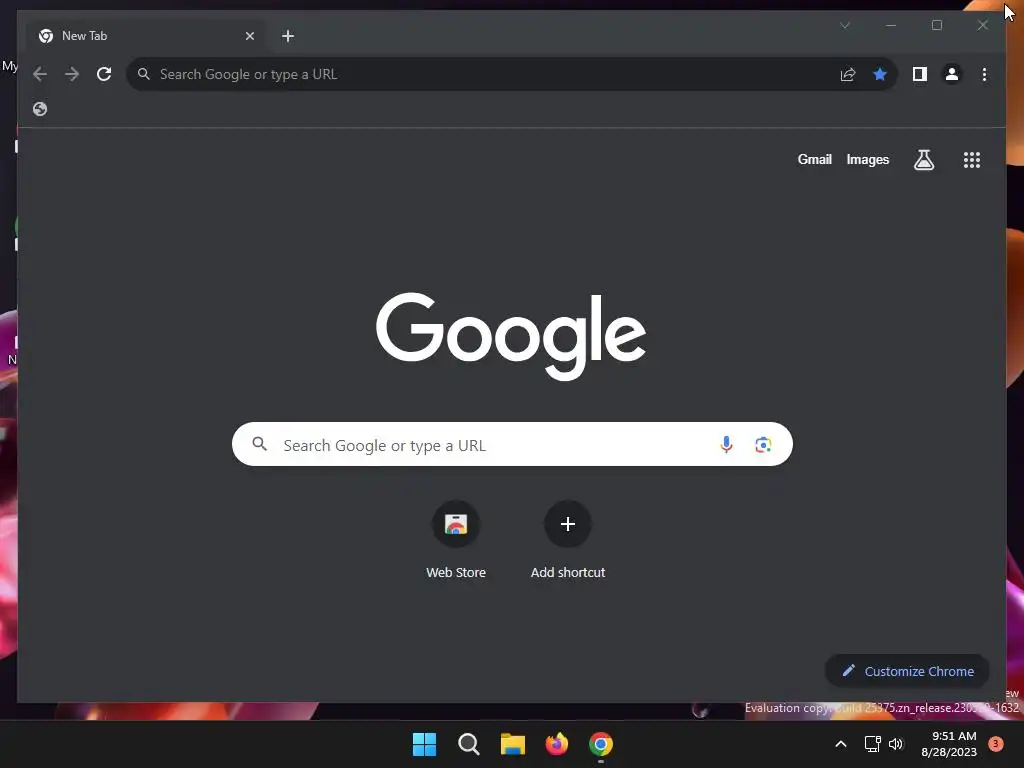Open the share this page icon
Screen dimensions: 1024x768
tap(848, 74)
